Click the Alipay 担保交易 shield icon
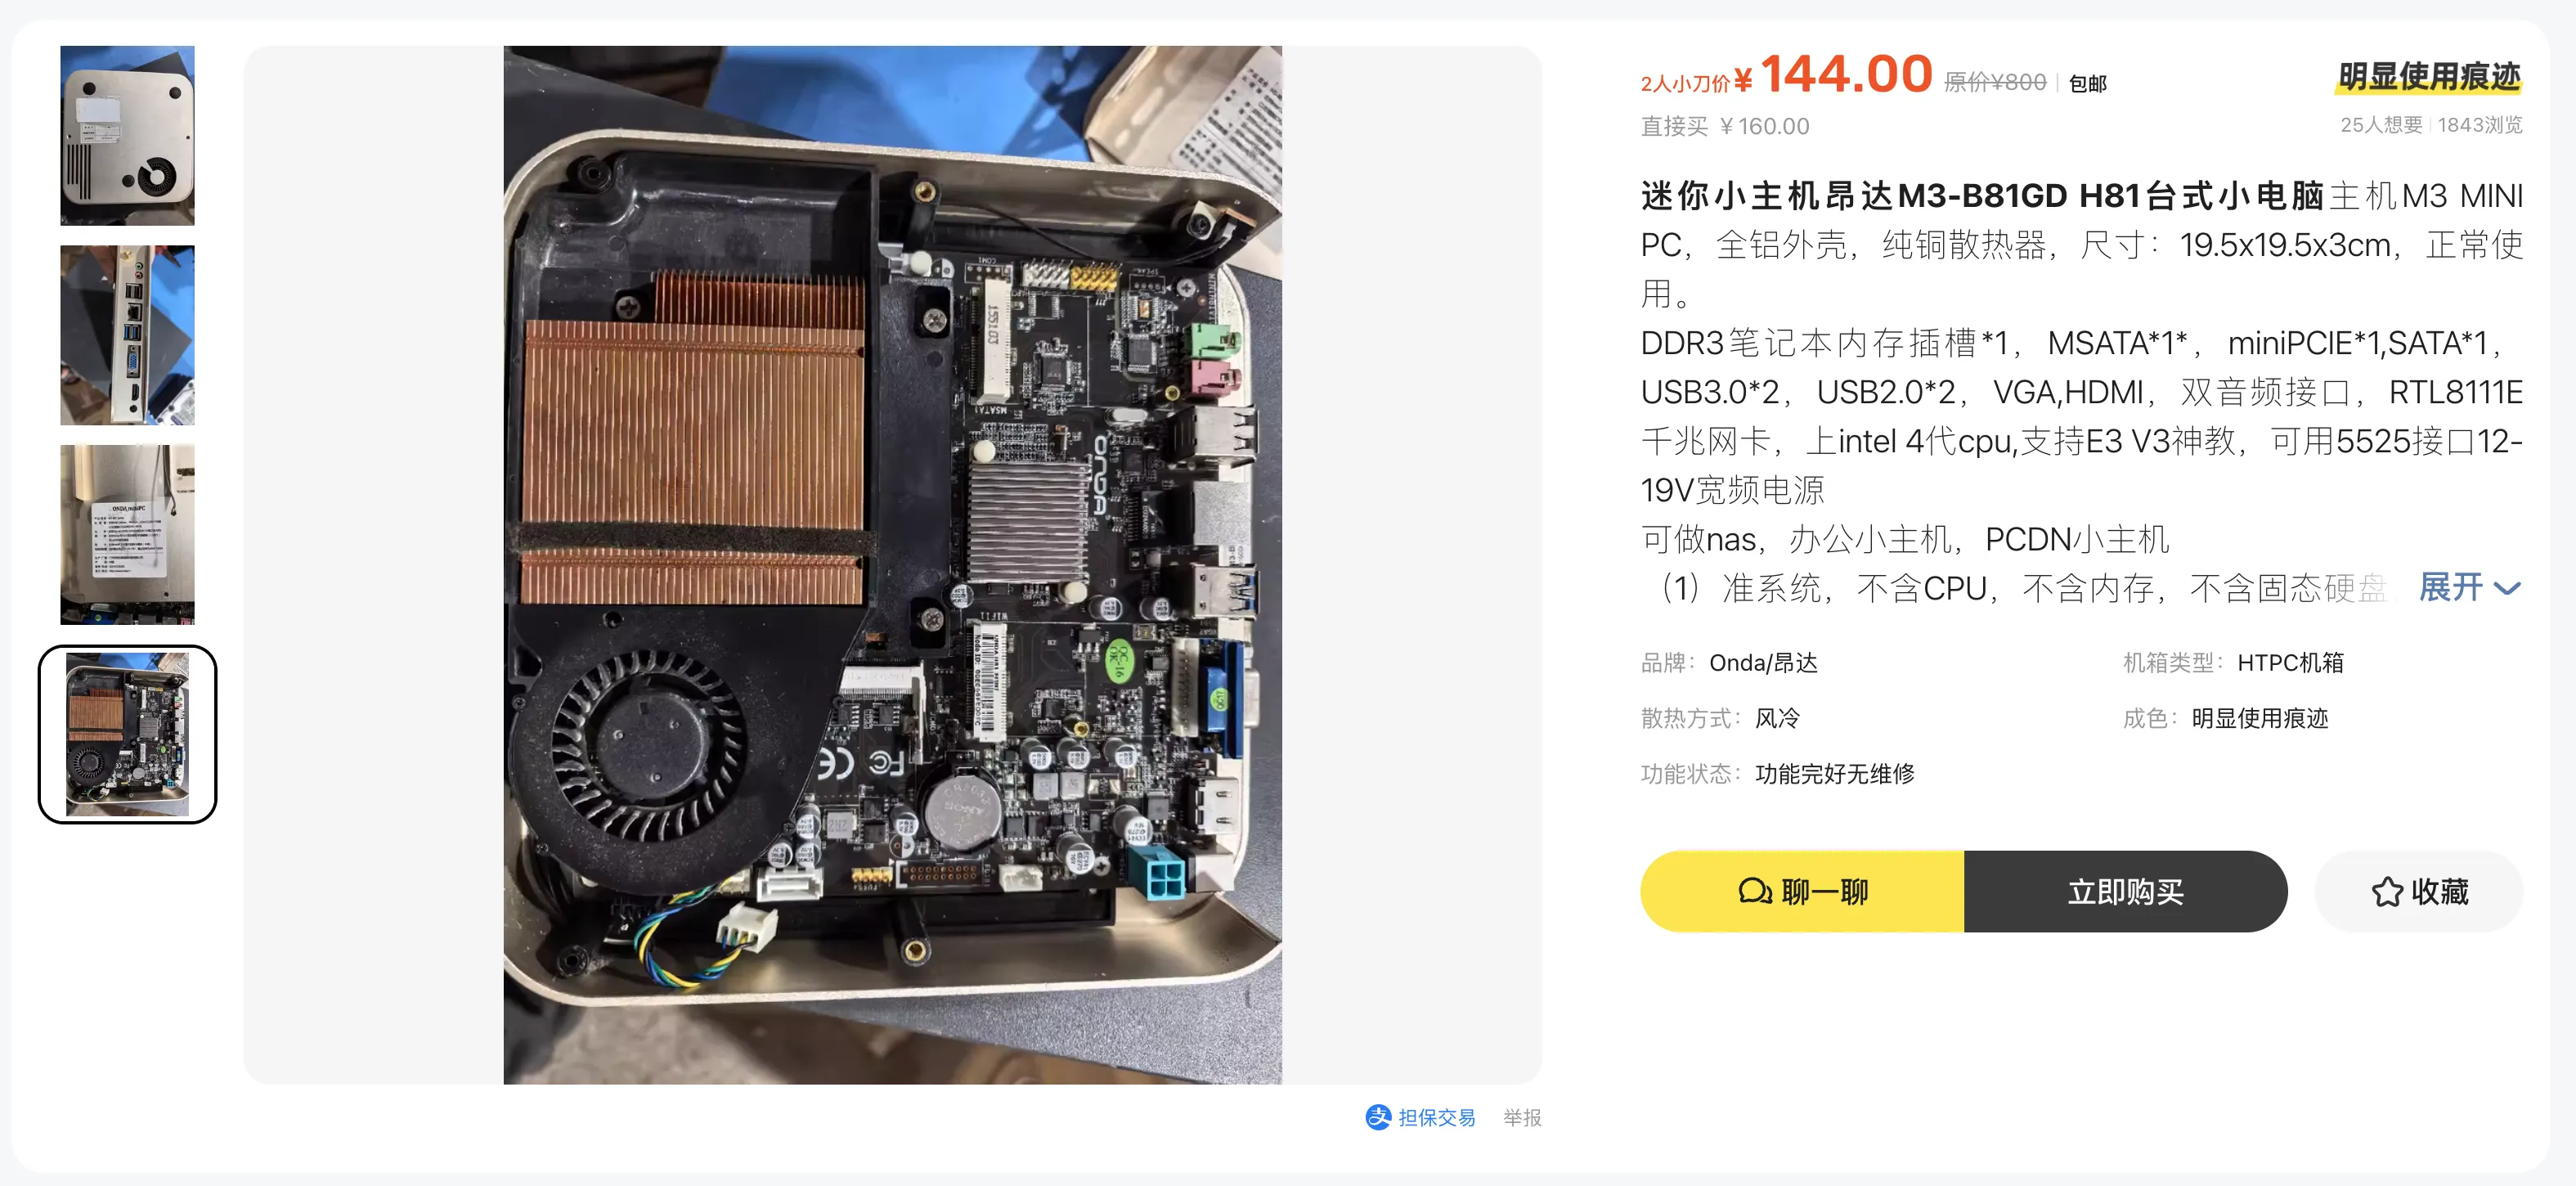This screenshot has height=1186, width=2576. pyautogui.click(x=1378, y=1117)
